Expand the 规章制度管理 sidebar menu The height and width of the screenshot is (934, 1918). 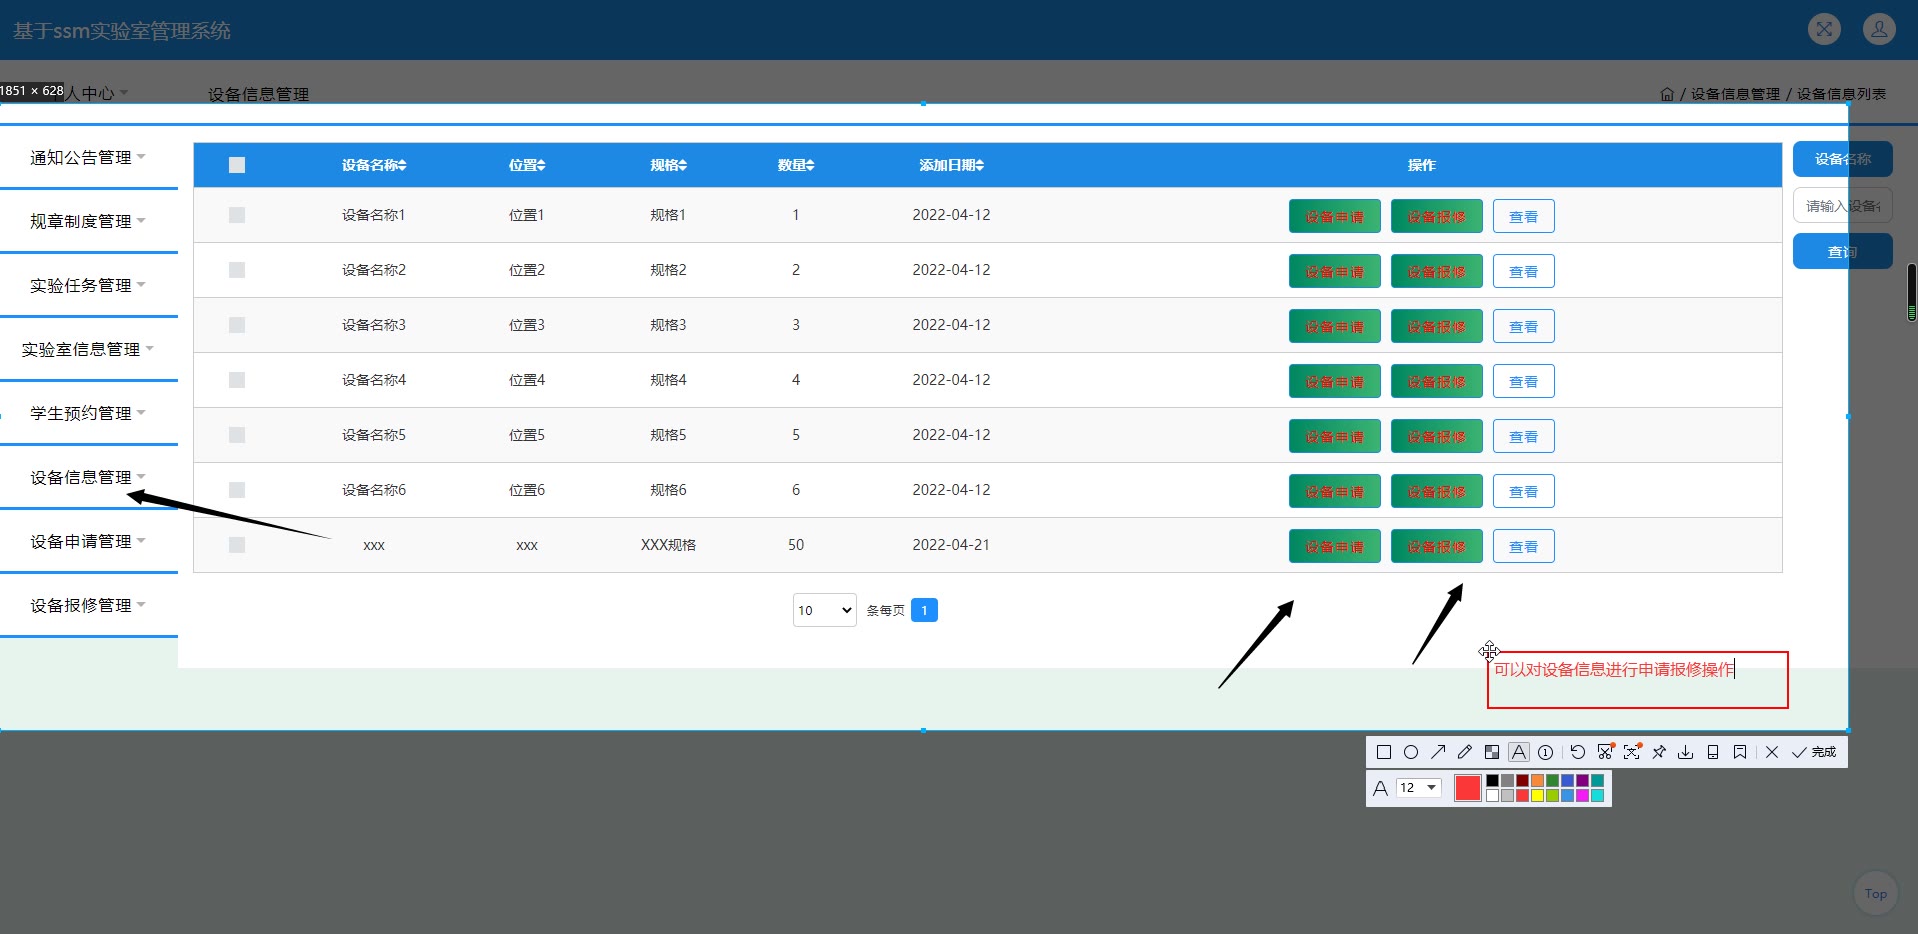pyautogui.click(x=88, y=222)
